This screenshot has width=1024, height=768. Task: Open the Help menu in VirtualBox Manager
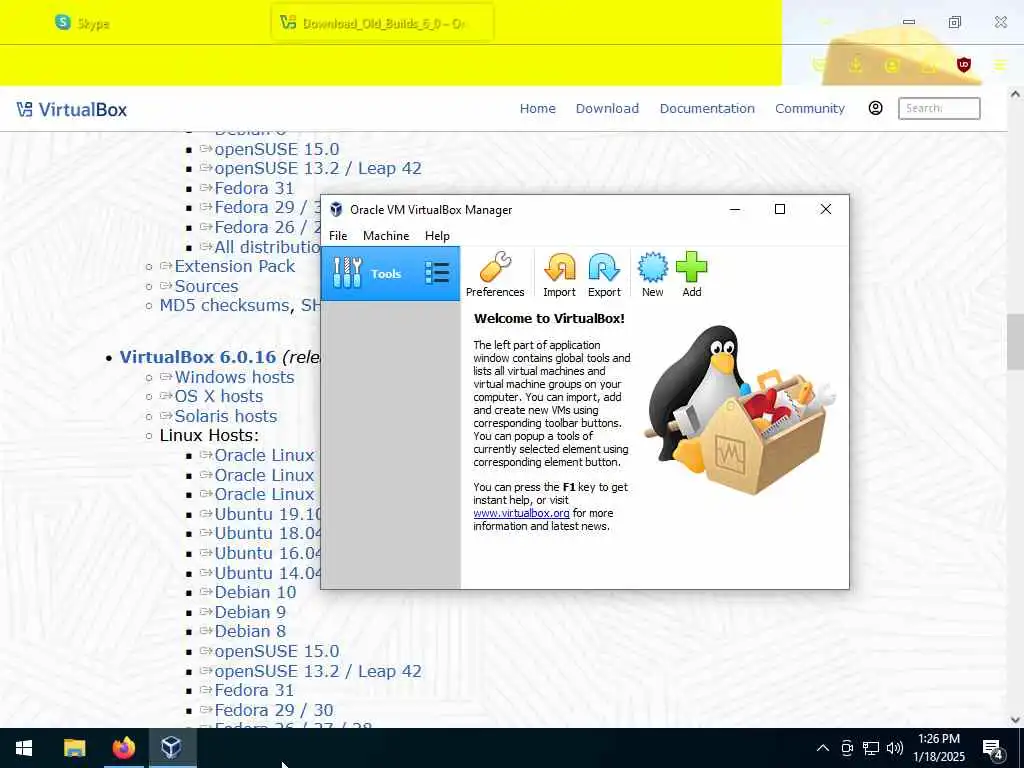437,236
